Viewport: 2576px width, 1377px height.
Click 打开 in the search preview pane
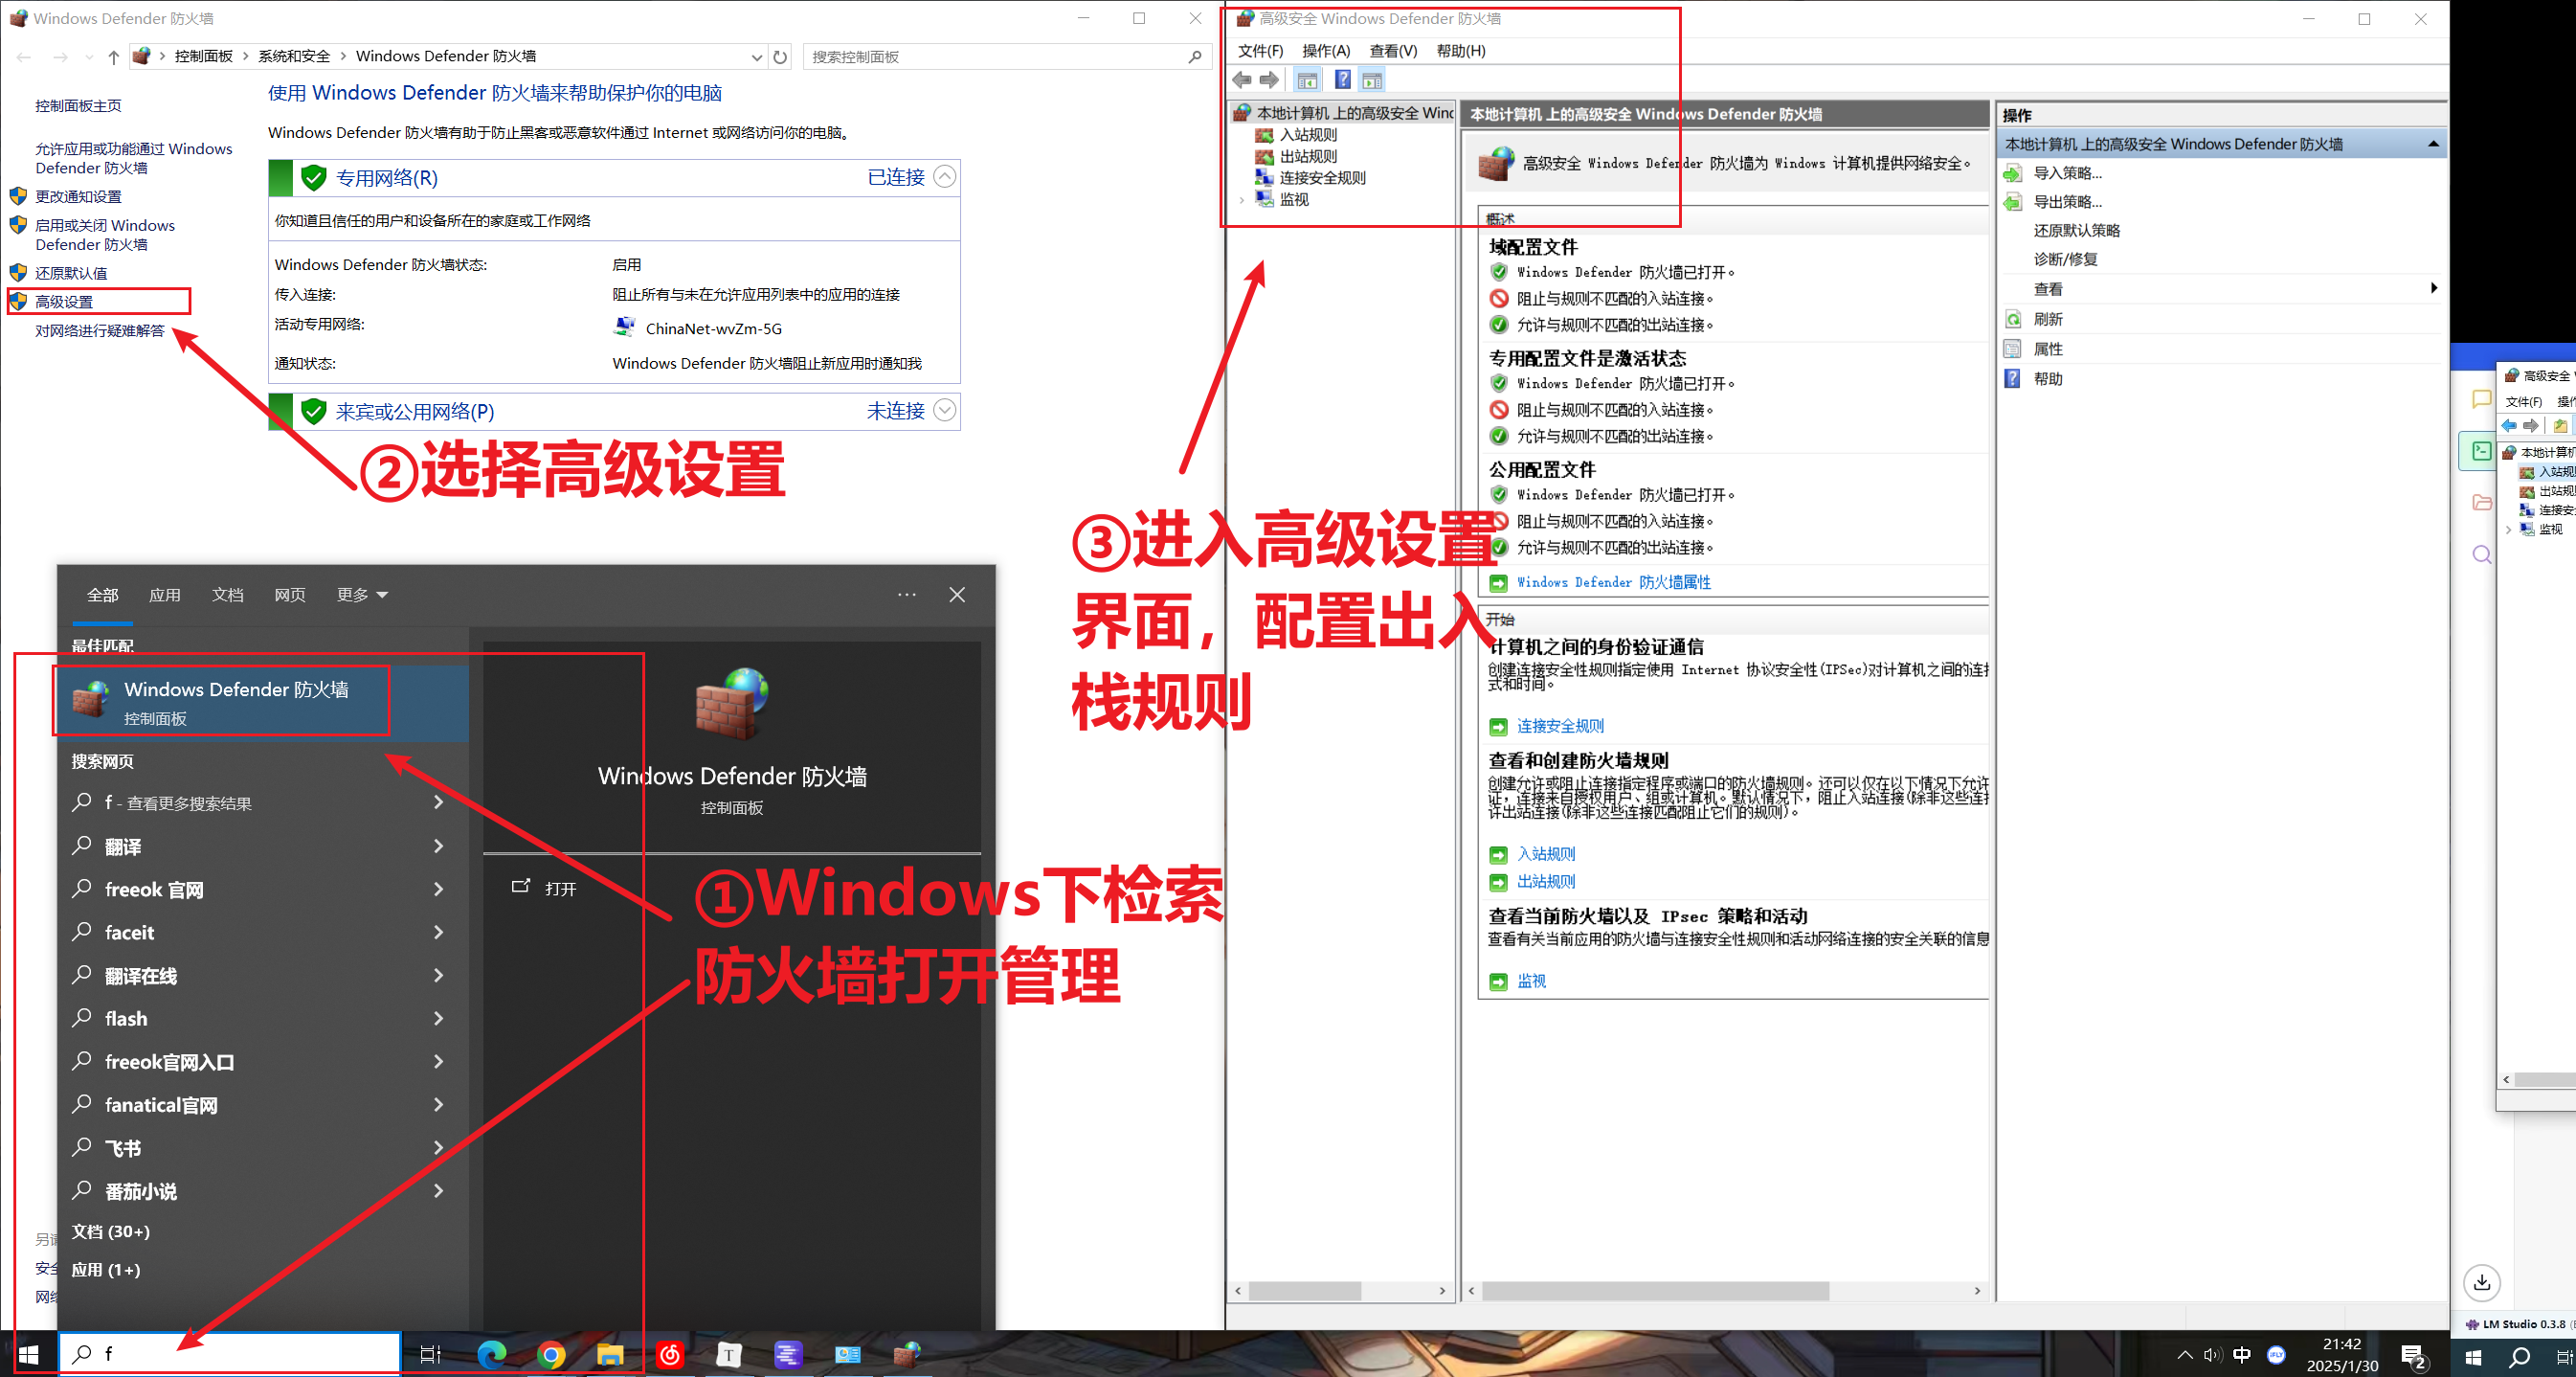(546, 888)
